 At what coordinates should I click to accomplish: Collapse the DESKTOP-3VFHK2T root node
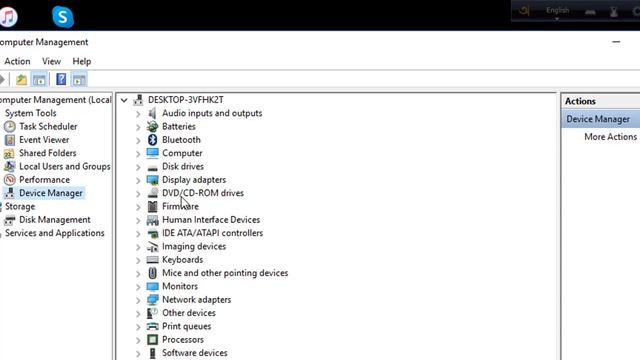(124, 100)
